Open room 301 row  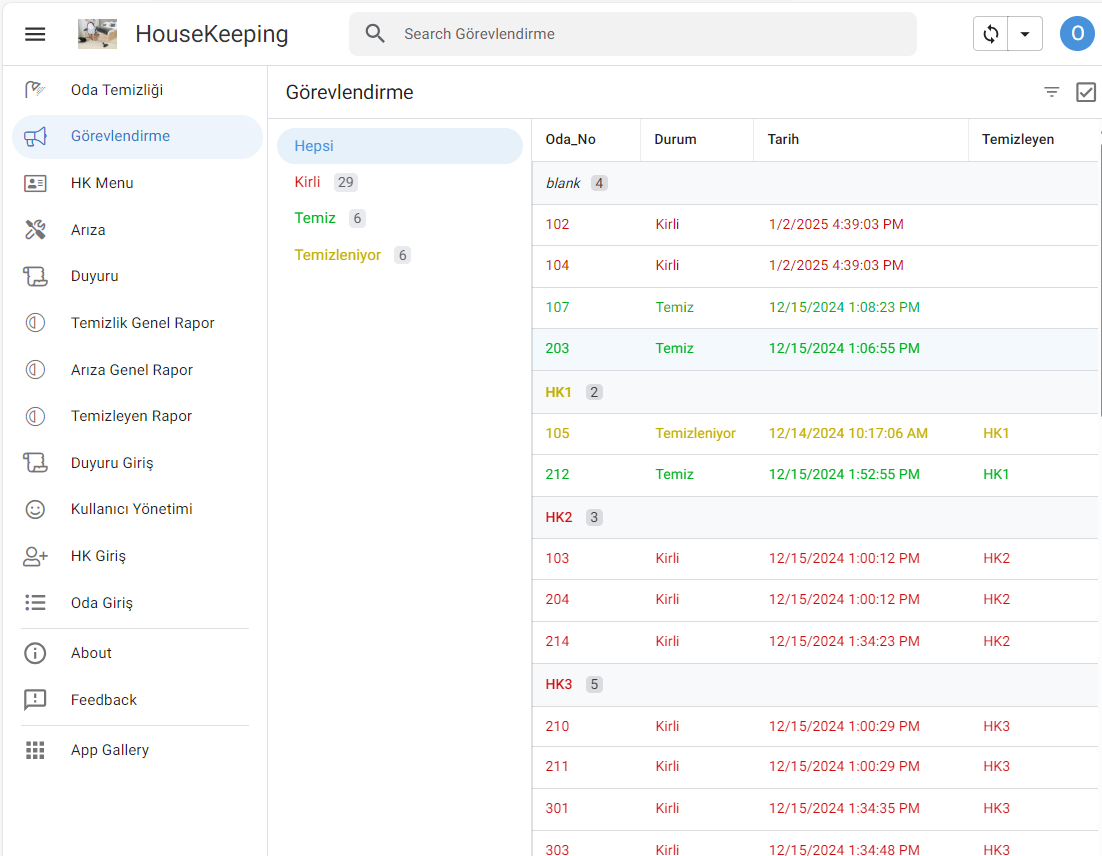[x=815, y=809]
